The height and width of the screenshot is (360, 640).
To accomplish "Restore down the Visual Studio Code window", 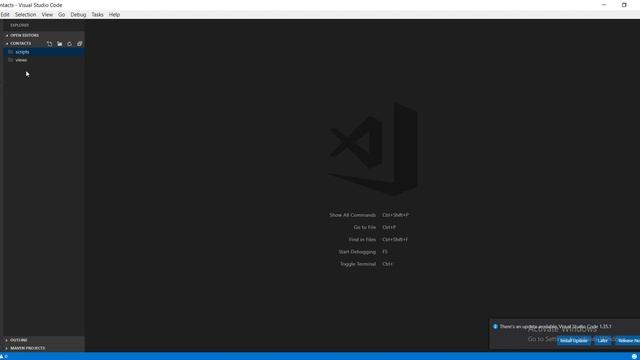I will pyautogui.click(x=624, y=5).
